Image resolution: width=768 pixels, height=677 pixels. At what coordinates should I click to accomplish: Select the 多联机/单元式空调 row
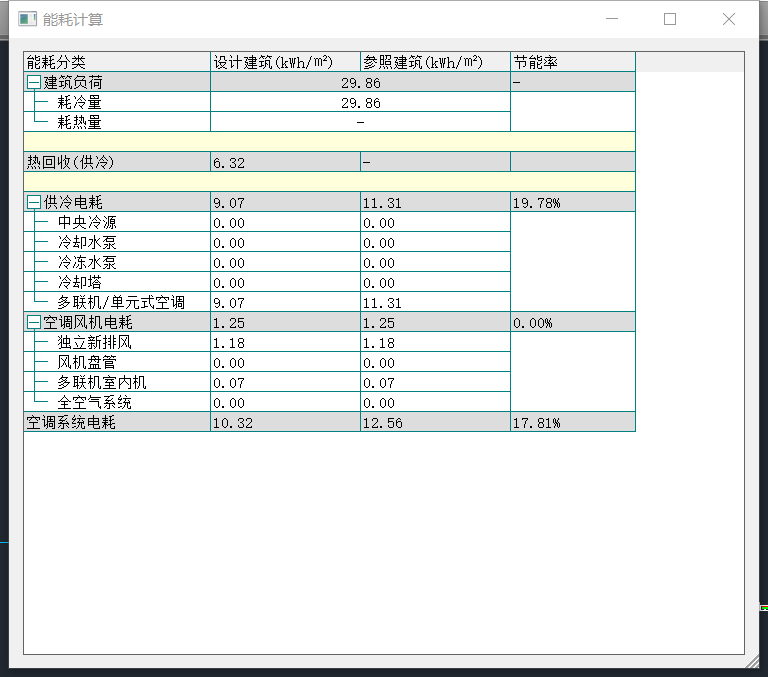click(x=120, y=302)
